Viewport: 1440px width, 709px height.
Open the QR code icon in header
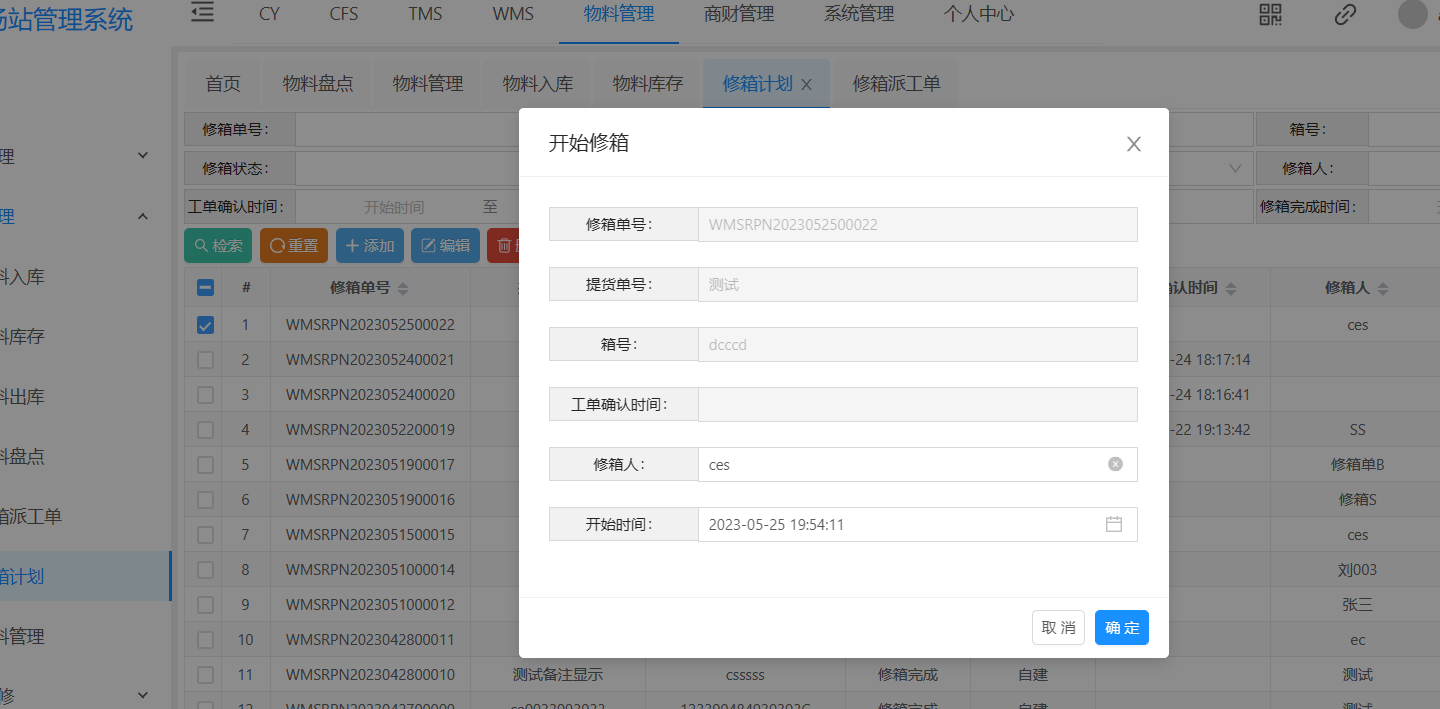point(1270,14)
